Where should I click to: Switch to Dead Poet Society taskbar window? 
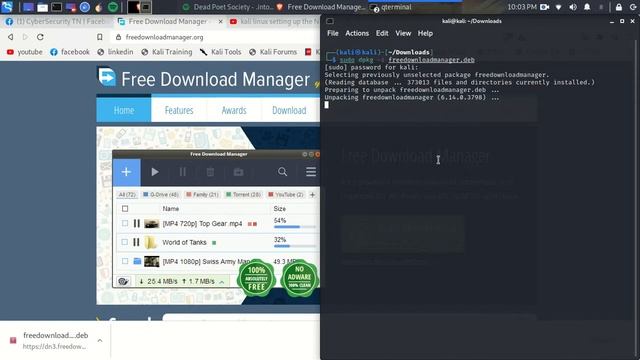tap(227, 7)
